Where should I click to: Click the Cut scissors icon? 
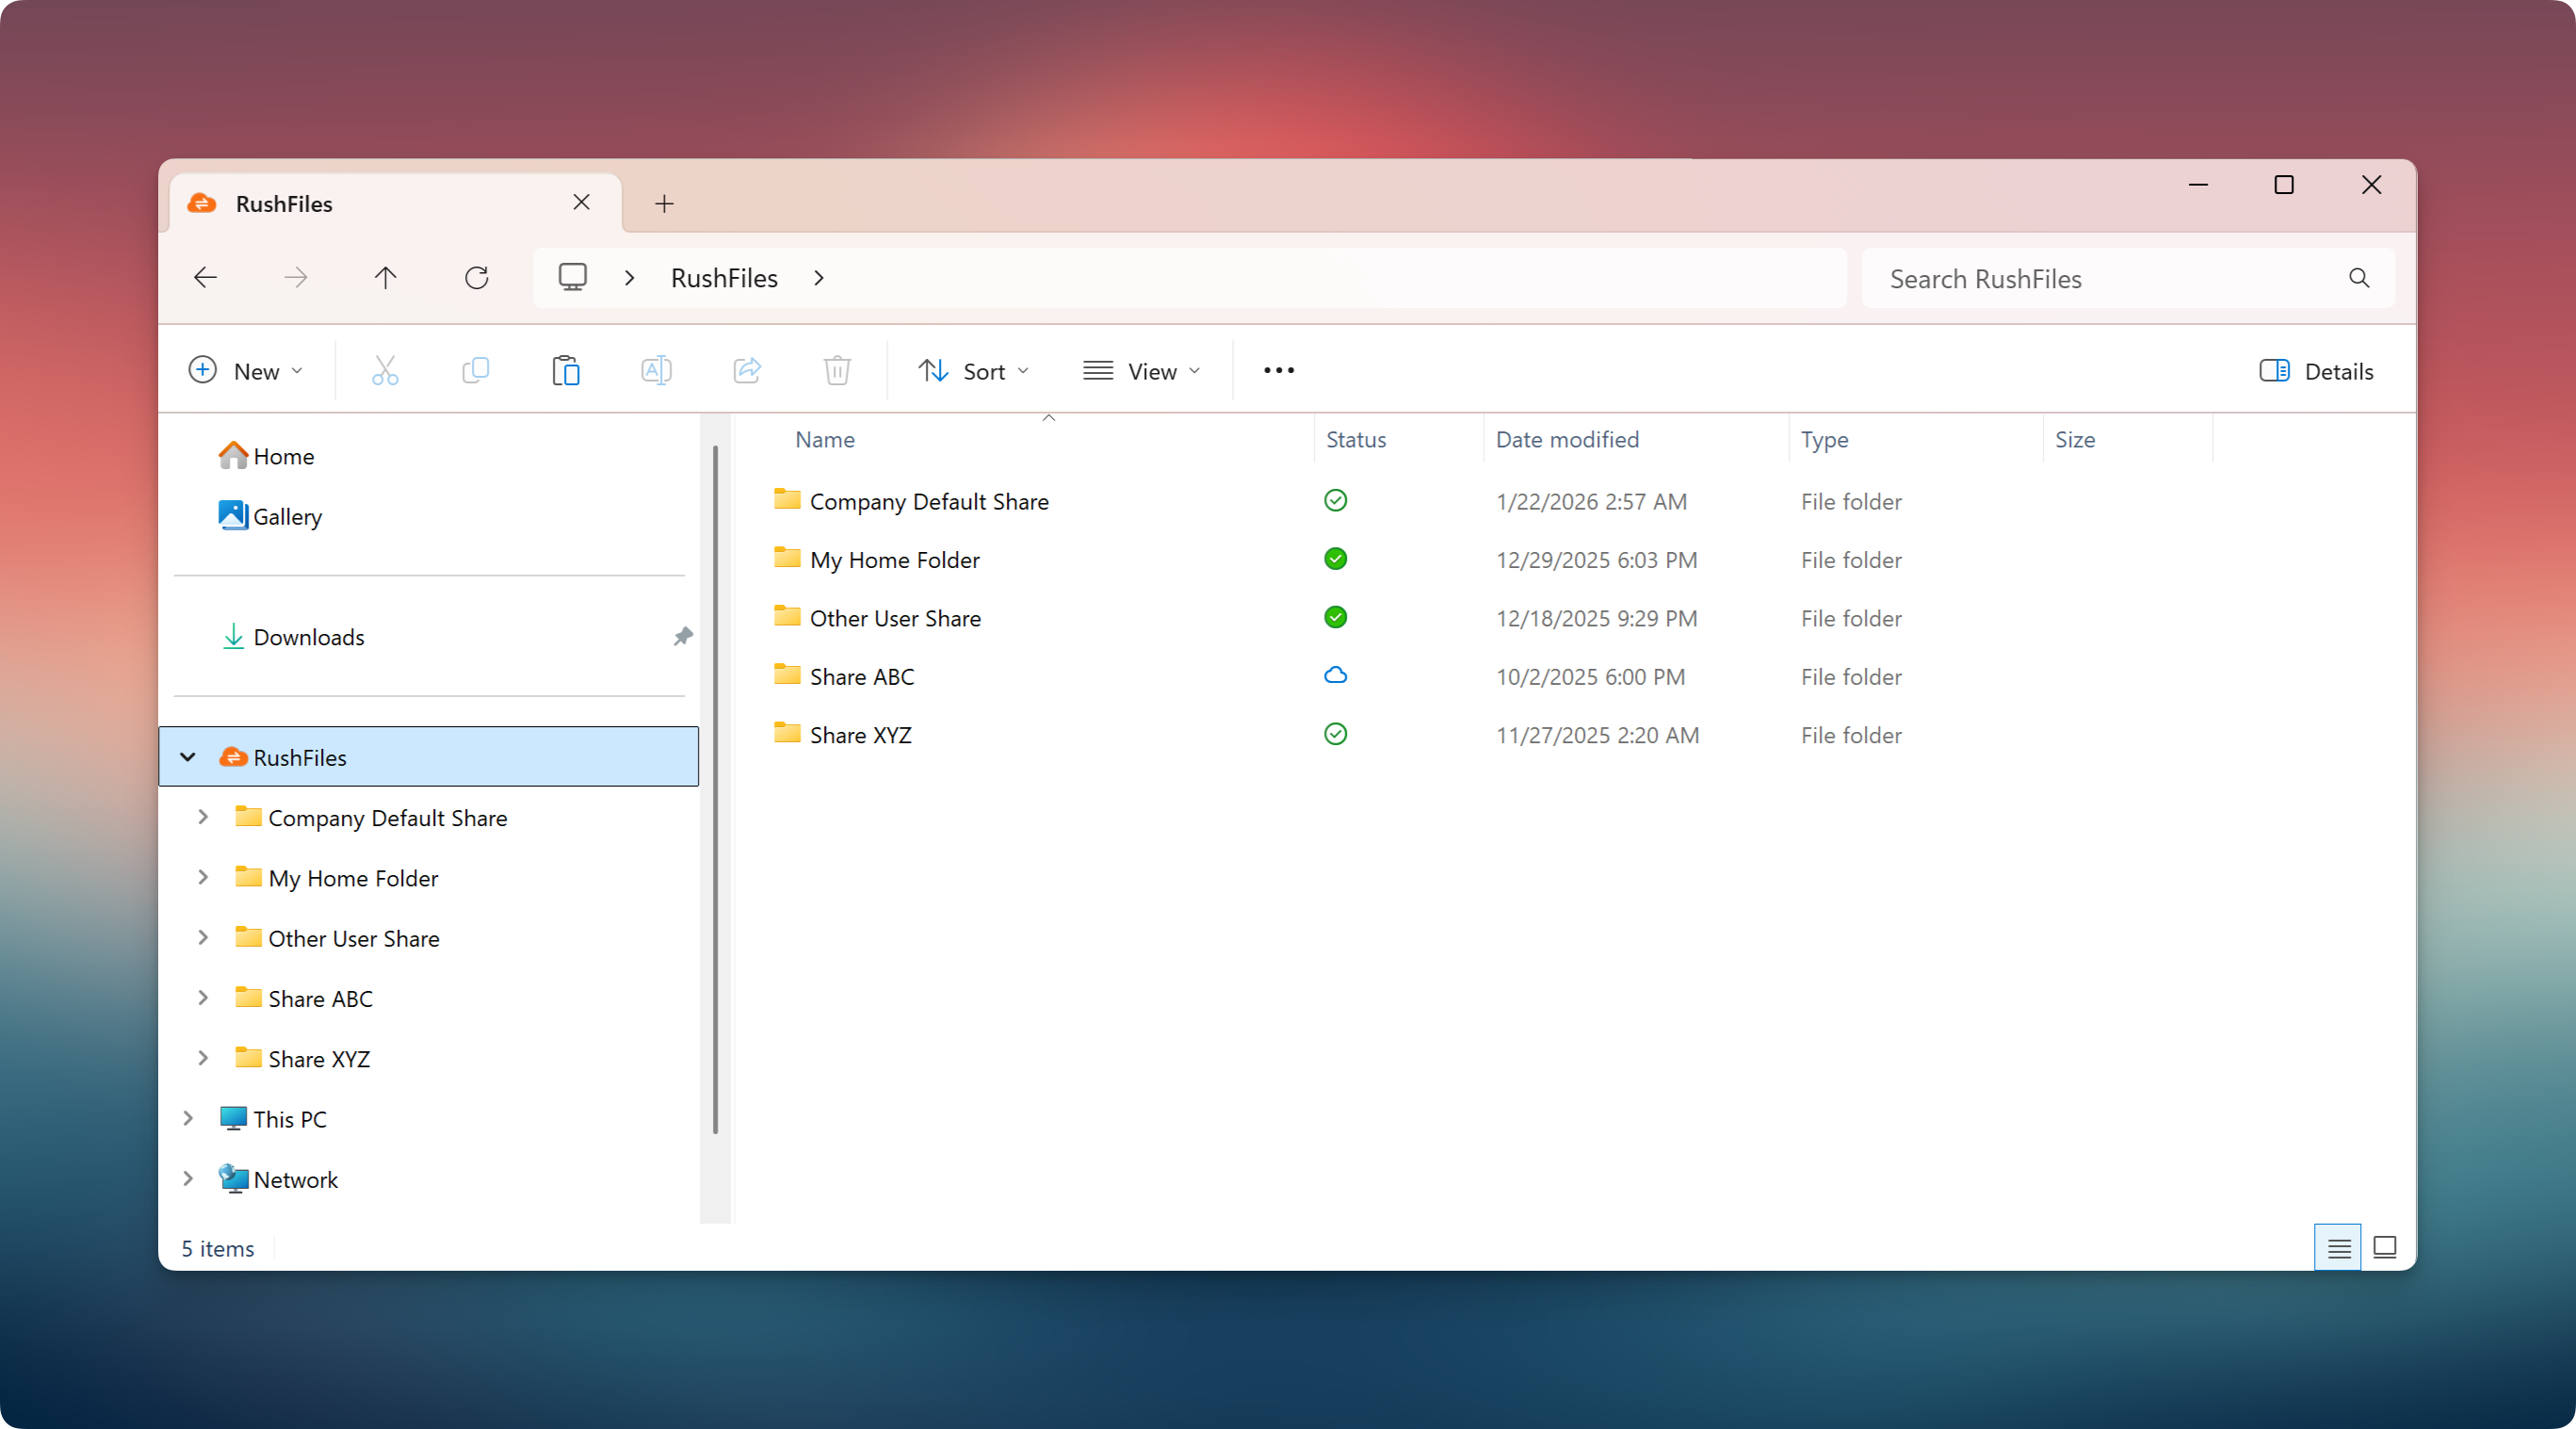click(385, 371)
